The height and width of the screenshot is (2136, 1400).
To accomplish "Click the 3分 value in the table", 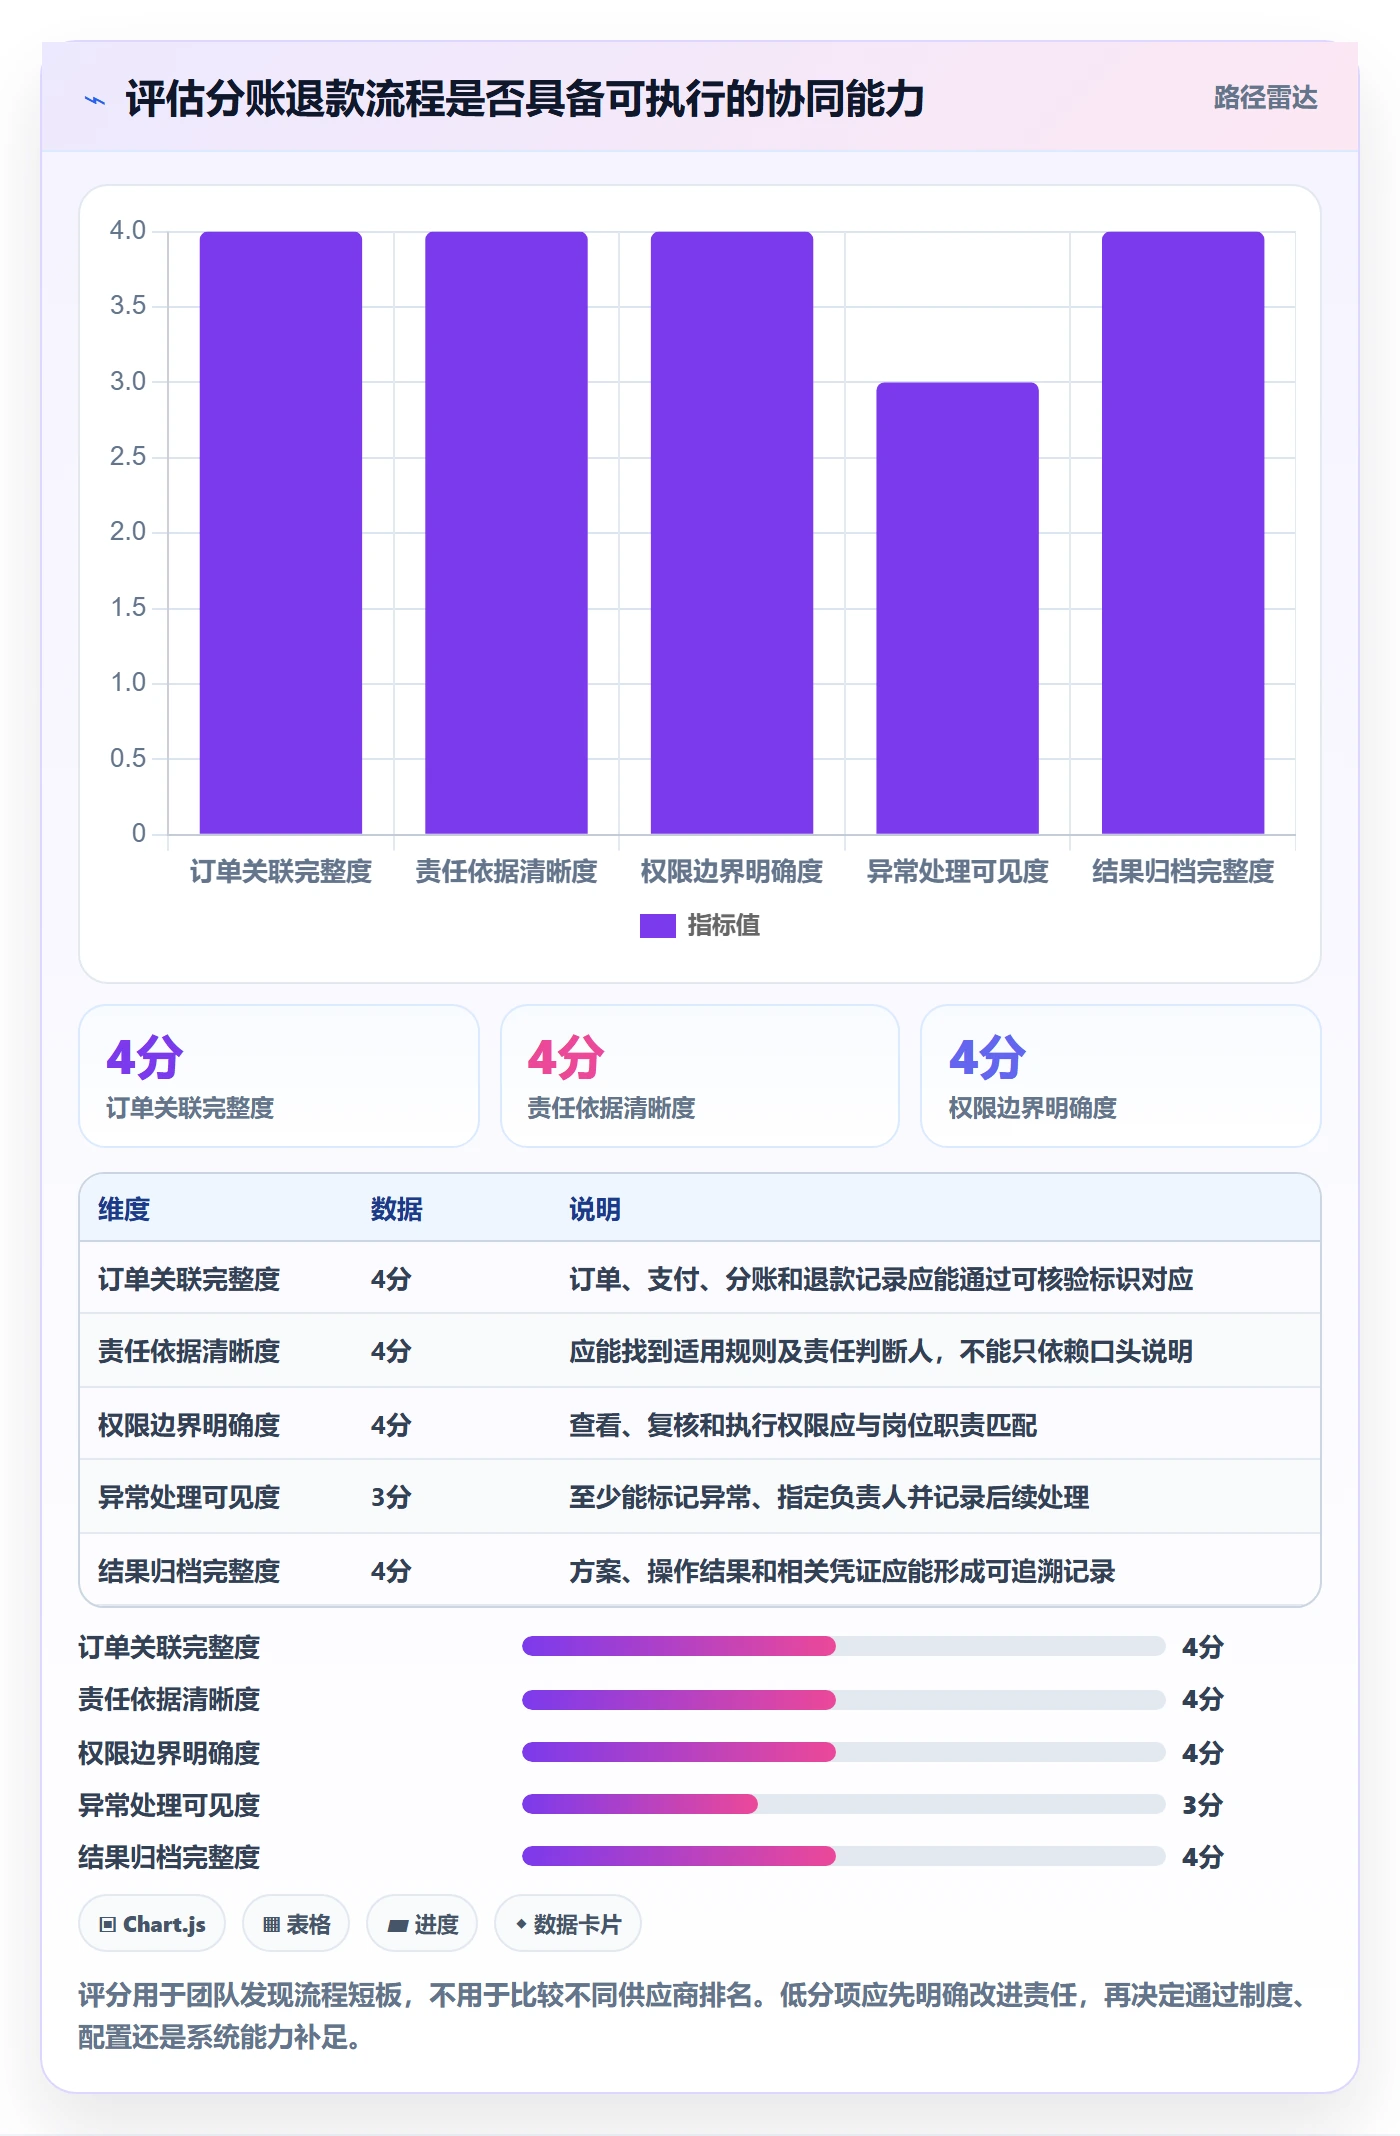I will [x=391, y=1497].
